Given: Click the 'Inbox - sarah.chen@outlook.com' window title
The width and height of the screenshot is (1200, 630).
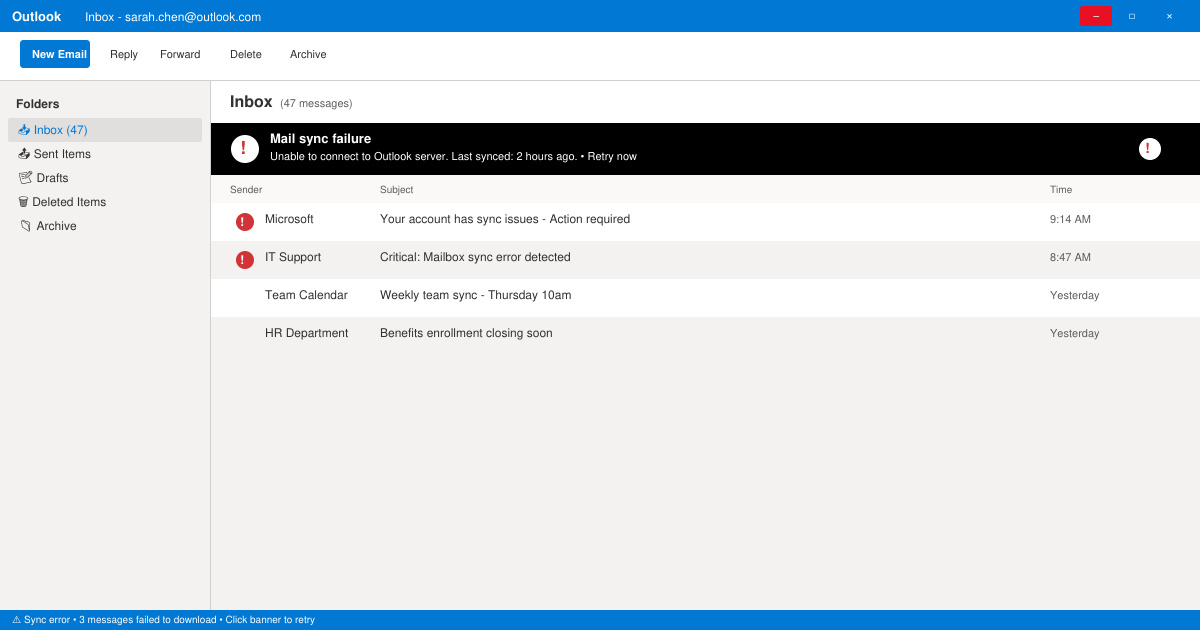Looking at the screenshot, I should pyautogui.click(x=173, y=17).
